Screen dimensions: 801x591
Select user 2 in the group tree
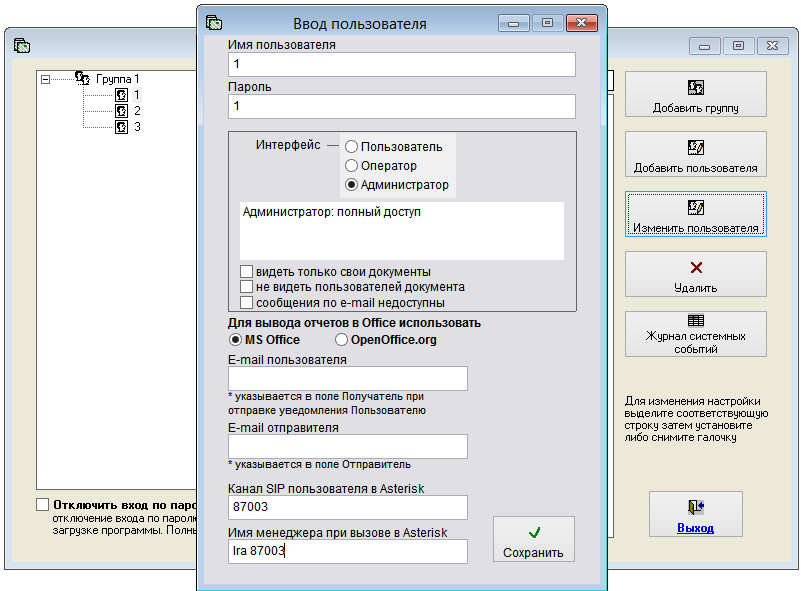coord(137,111)
